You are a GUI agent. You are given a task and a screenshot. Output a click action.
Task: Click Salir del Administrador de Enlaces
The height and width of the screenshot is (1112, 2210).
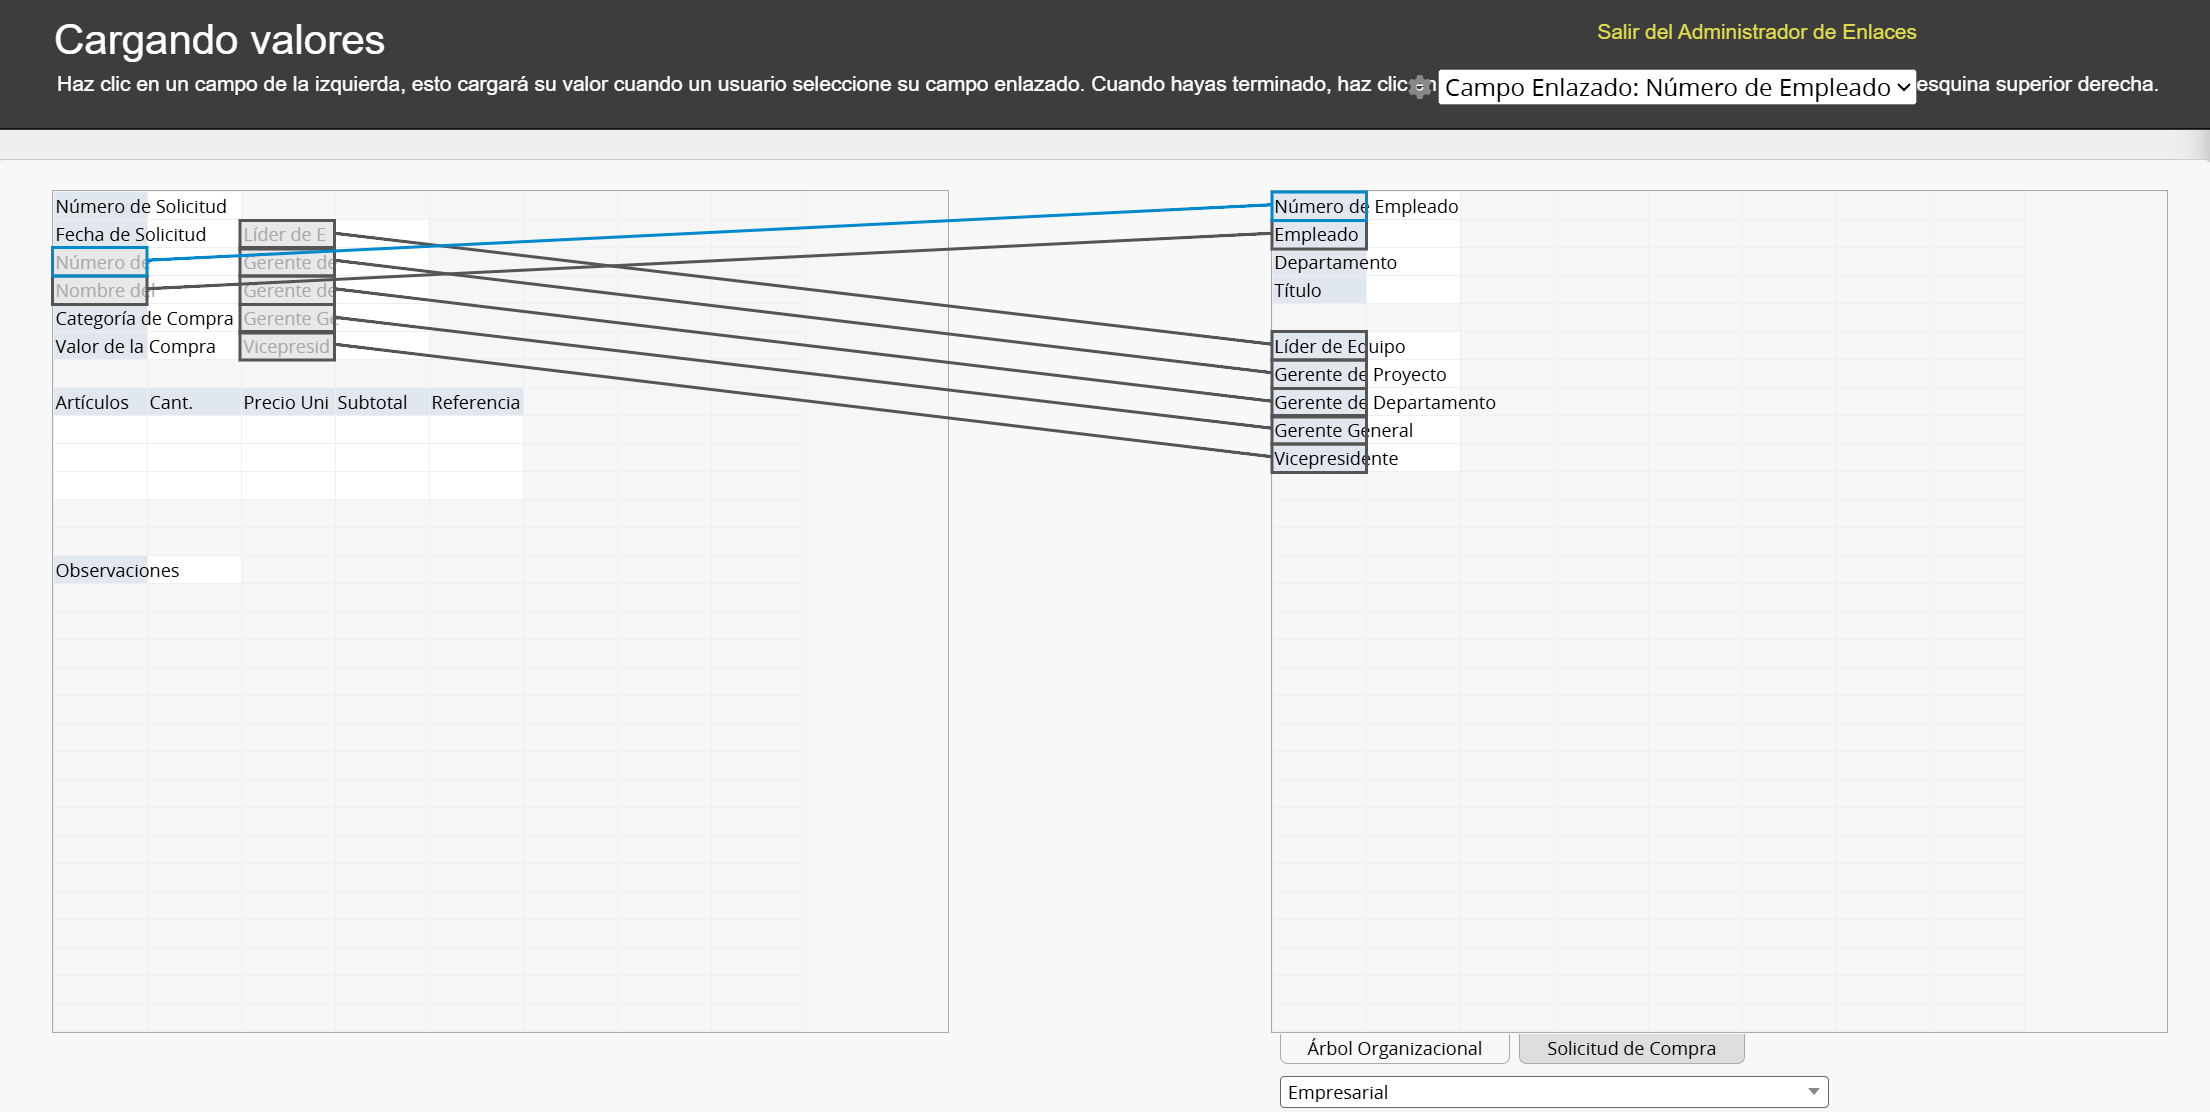click(1756, 32)
